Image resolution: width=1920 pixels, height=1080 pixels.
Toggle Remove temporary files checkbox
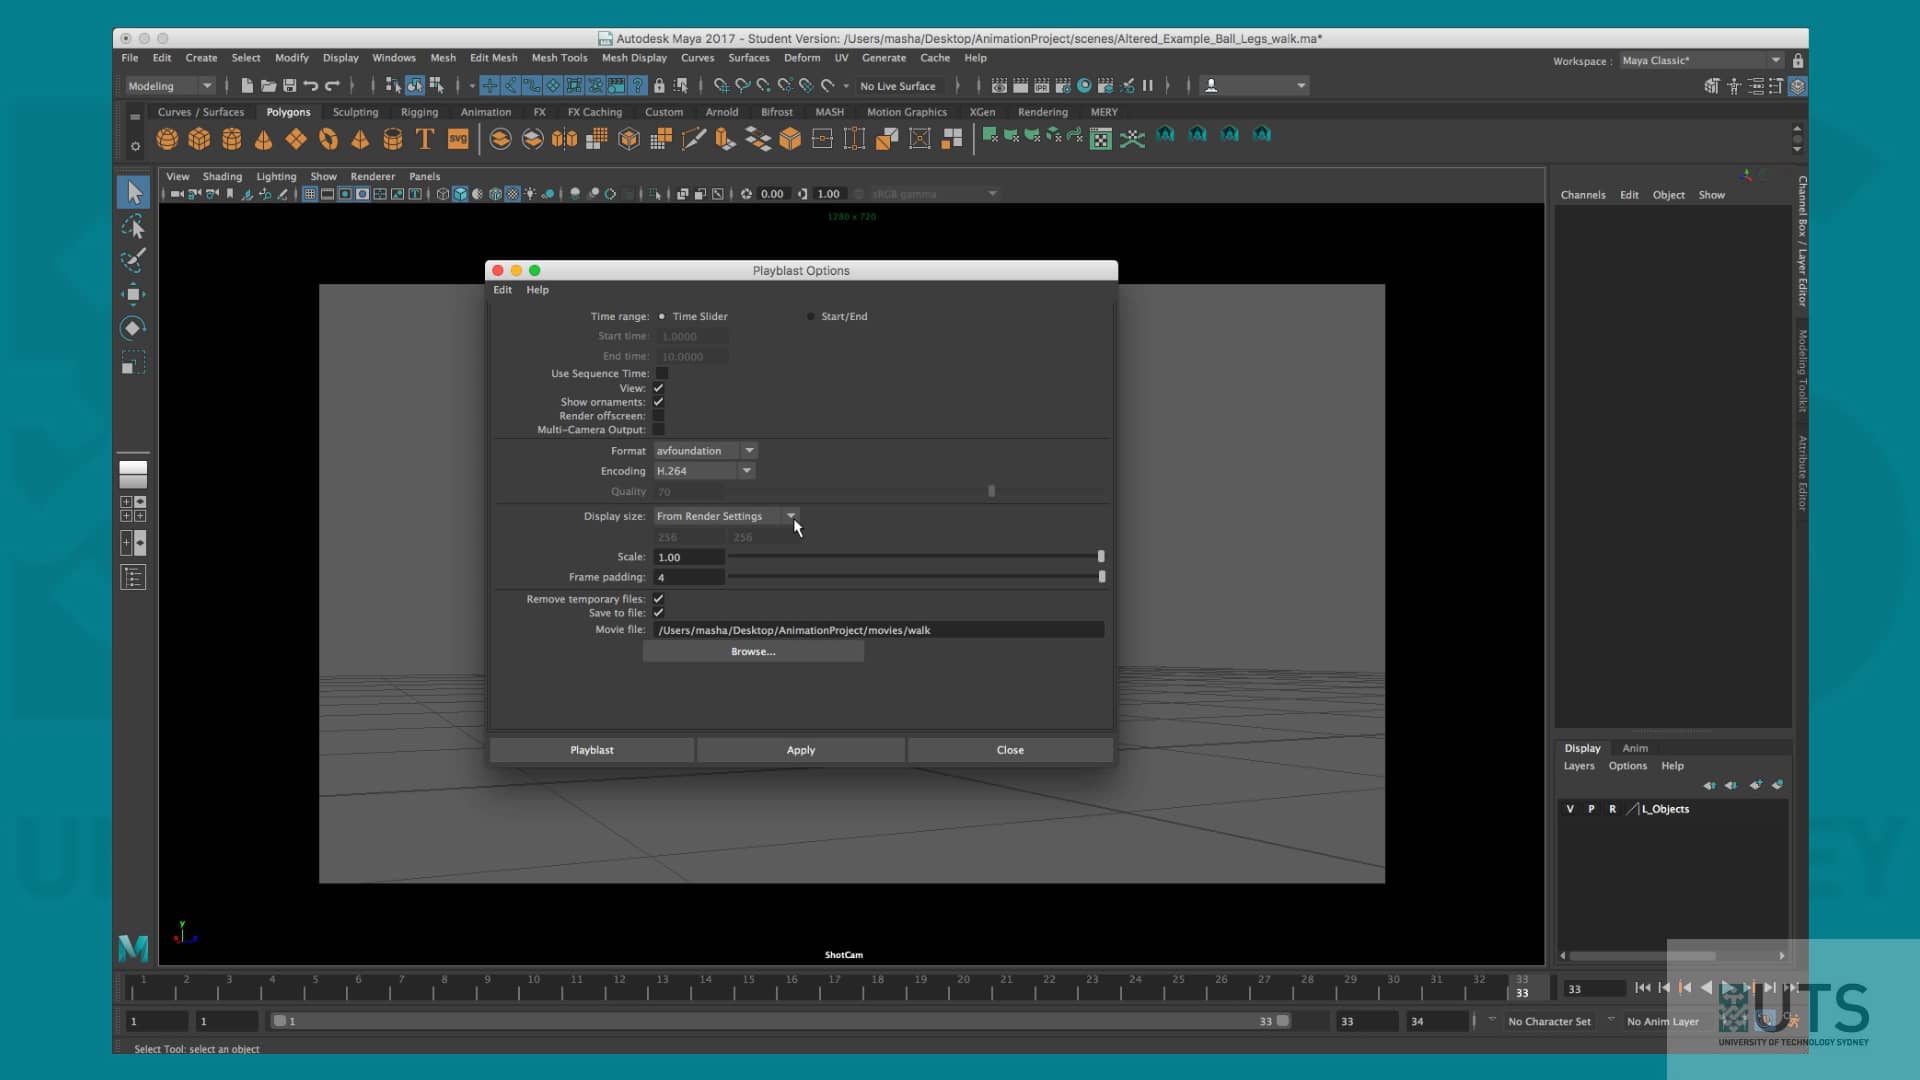(x=659, y=599)
